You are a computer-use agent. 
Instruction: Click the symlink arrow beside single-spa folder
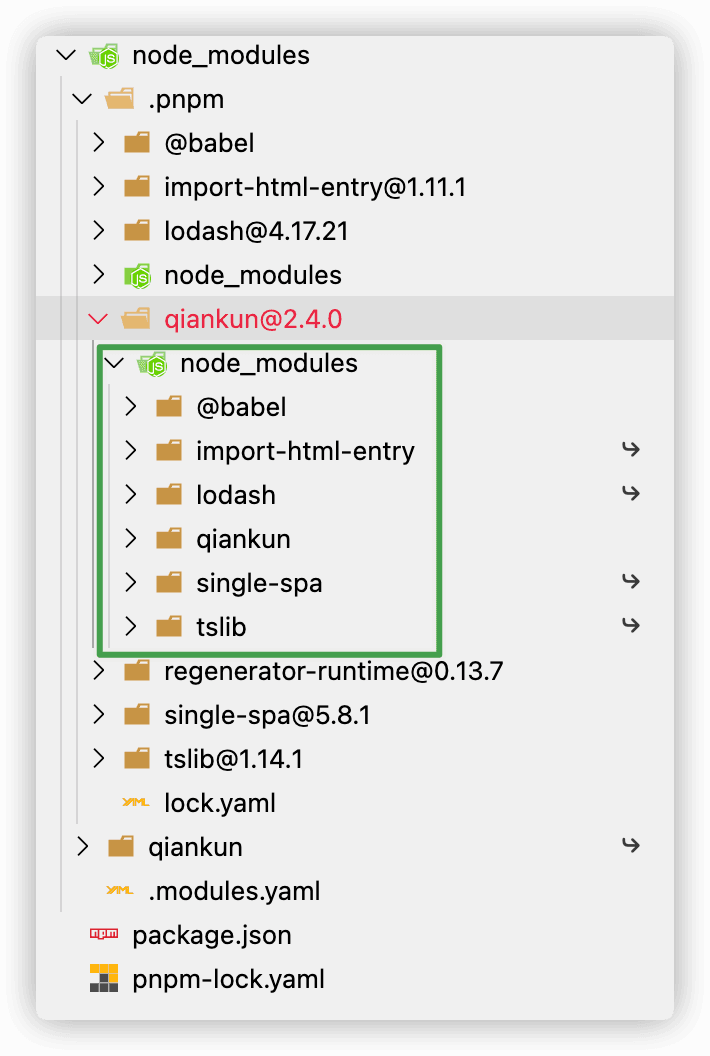pyautogui.click(x=630, y=582)
